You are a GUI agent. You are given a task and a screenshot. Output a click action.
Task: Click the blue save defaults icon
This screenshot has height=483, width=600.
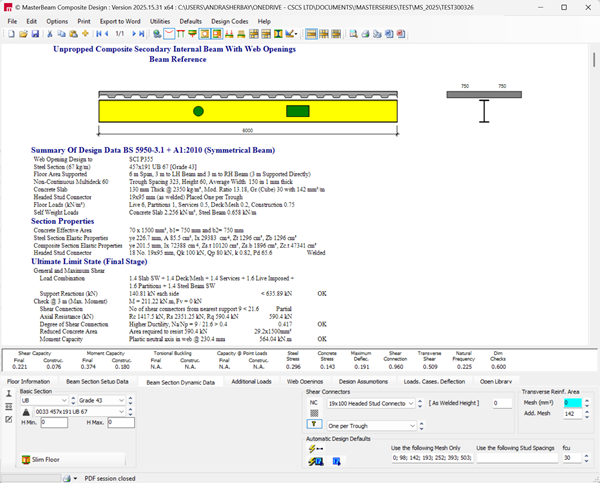pyautogui.click(x=336, y=462)
